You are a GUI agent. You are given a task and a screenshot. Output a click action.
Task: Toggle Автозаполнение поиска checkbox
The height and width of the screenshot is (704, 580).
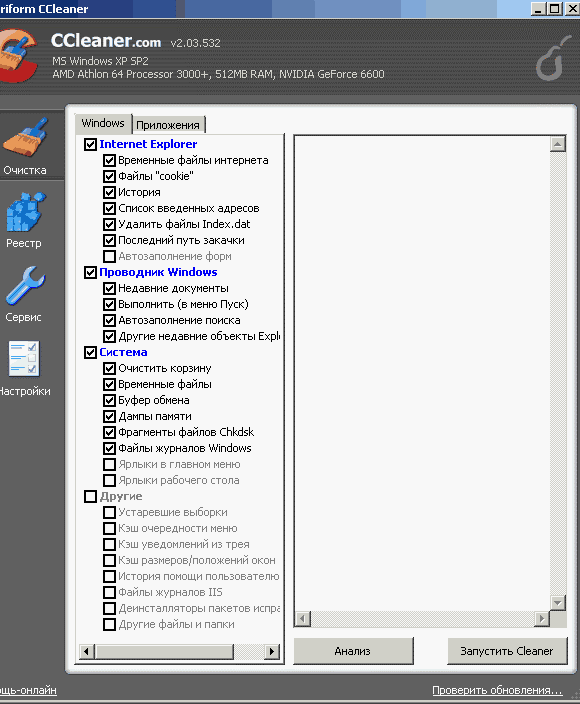point(109,320)
